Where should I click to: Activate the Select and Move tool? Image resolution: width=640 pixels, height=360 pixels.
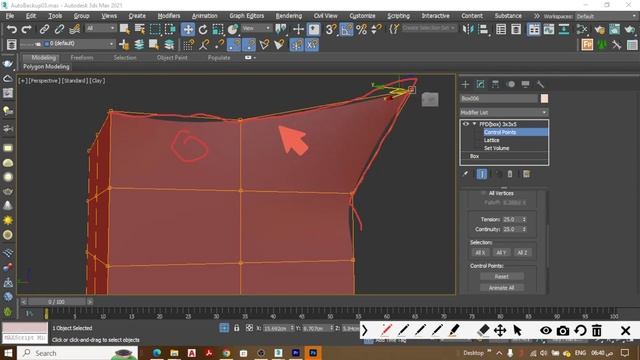[188, 29]
